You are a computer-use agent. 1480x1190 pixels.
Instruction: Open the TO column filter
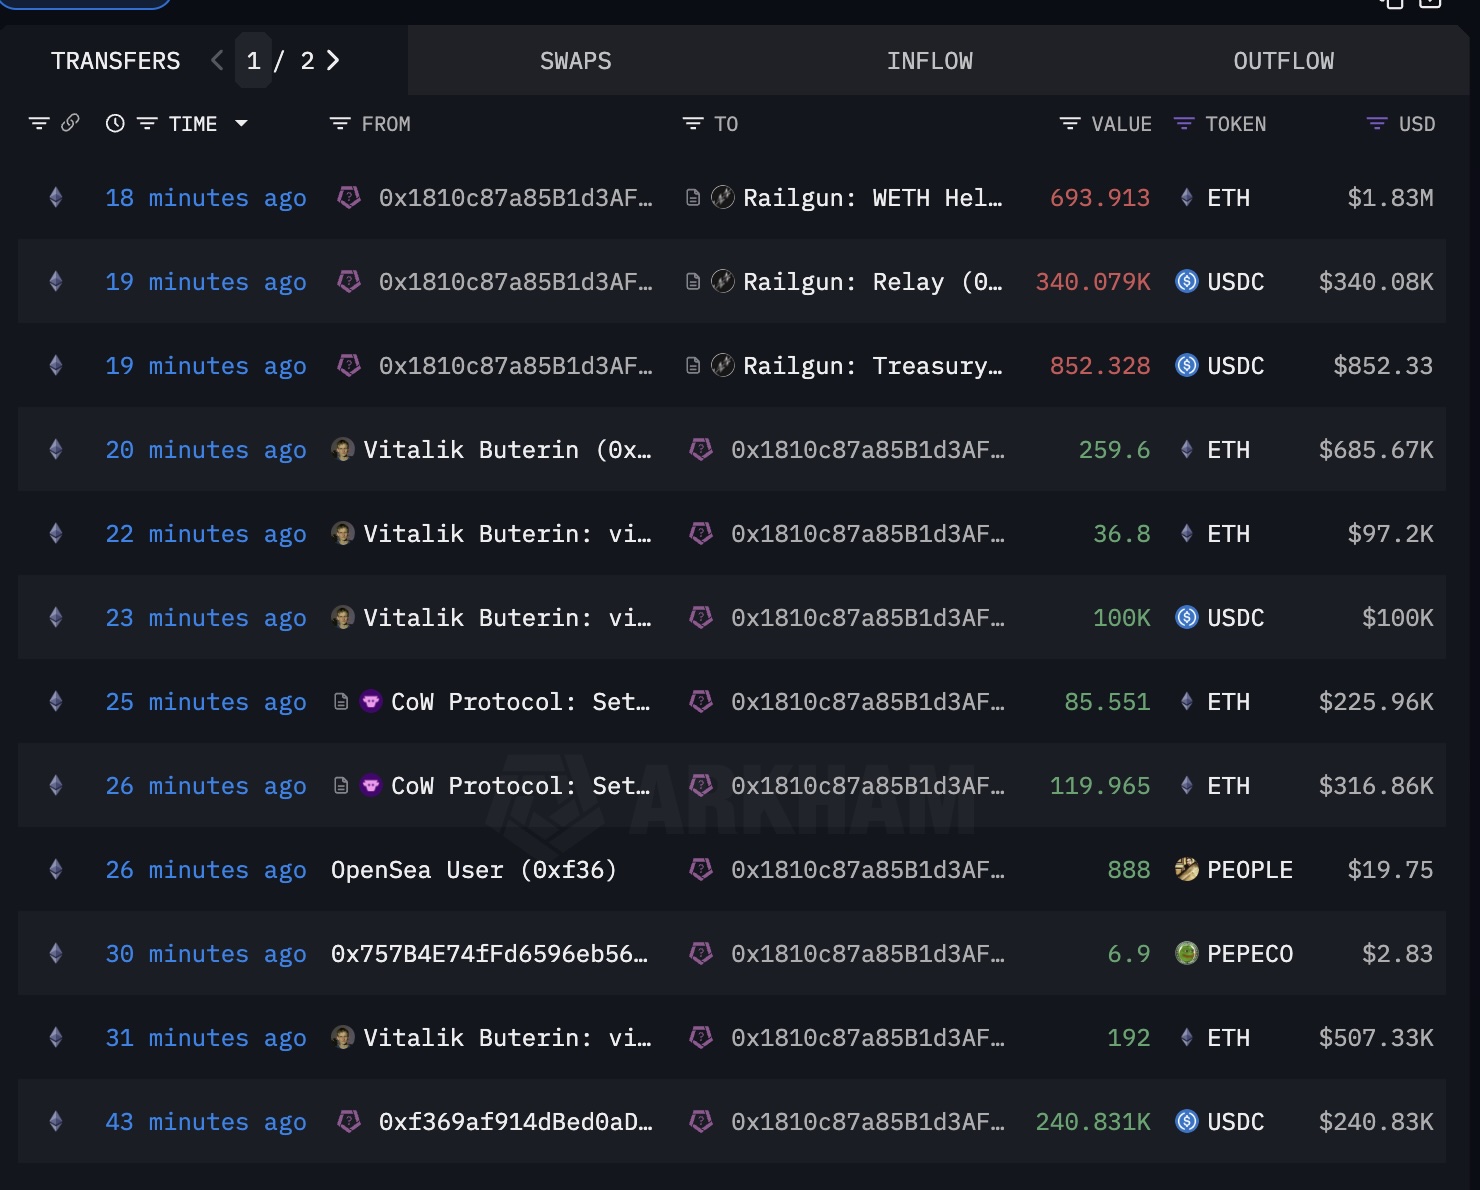693,124
